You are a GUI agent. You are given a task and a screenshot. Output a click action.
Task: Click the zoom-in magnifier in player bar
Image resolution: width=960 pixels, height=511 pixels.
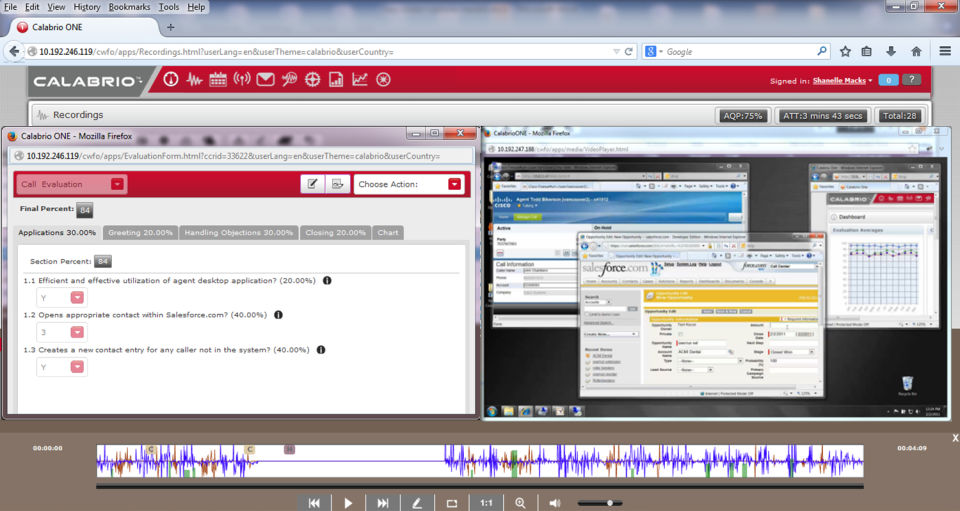[x=520, y=503]
